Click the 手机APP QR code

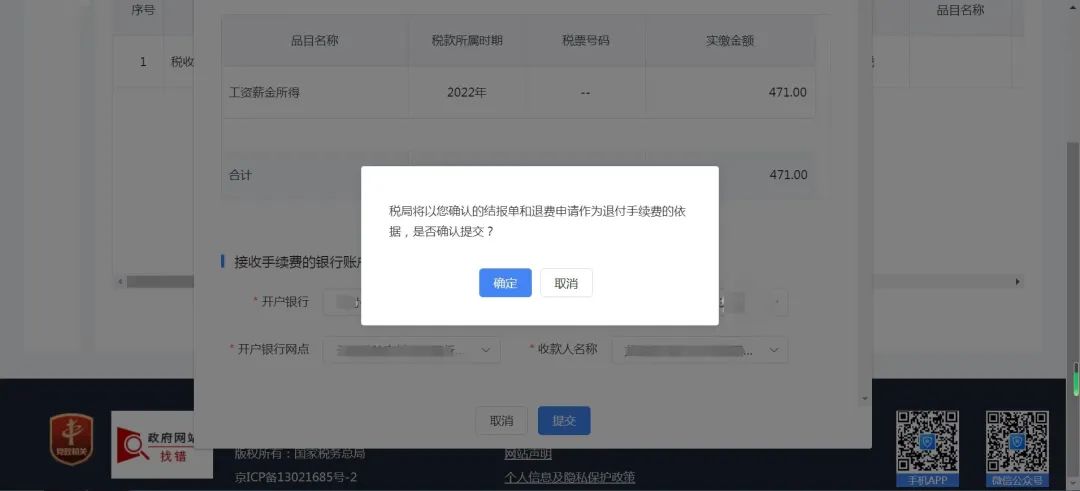tap(927, 448)
